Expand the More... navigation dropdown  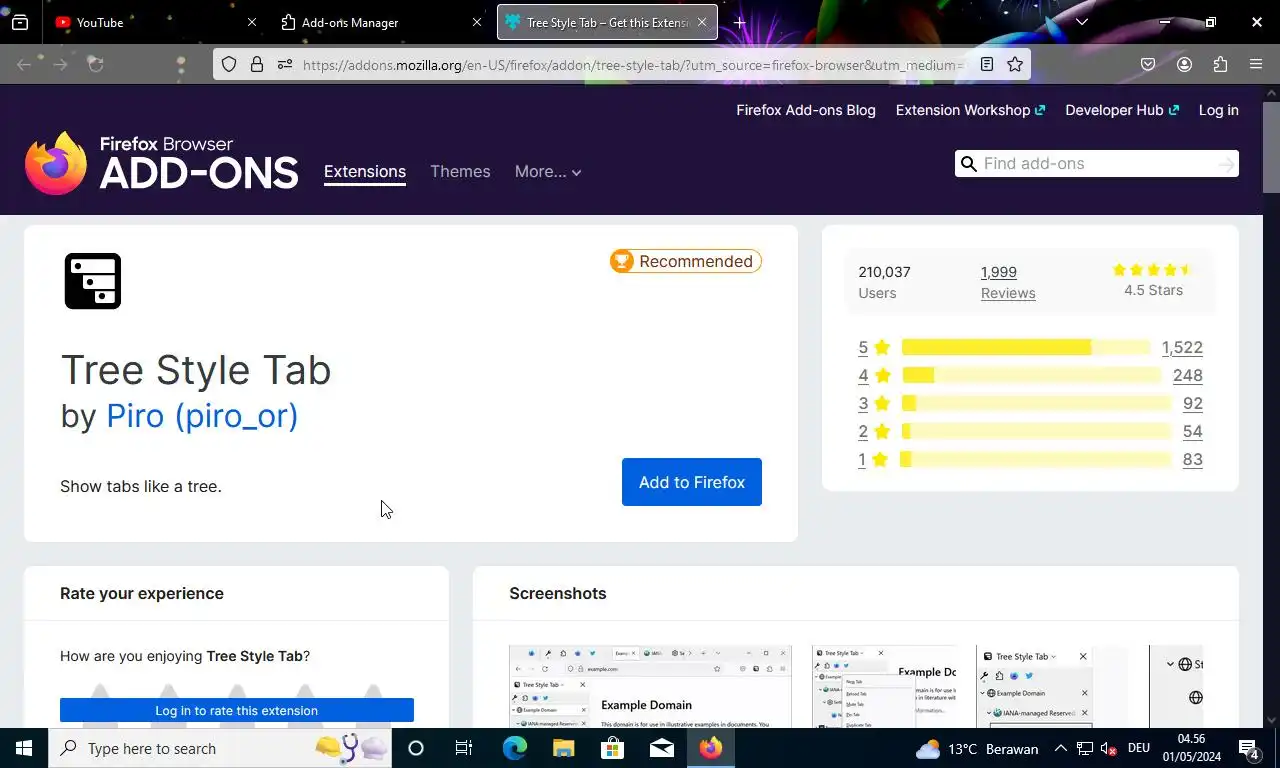(x=548, y=171)
